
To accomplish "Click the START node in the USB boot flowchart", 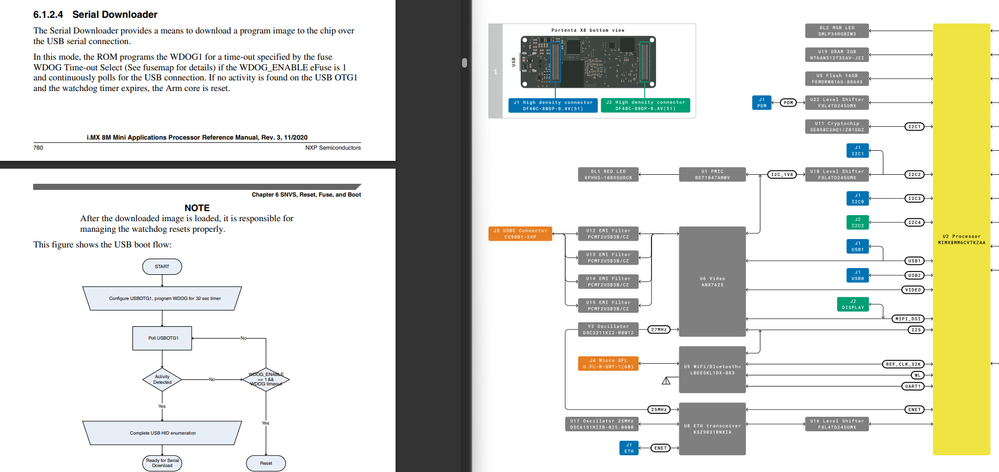I will pos(162,266).
